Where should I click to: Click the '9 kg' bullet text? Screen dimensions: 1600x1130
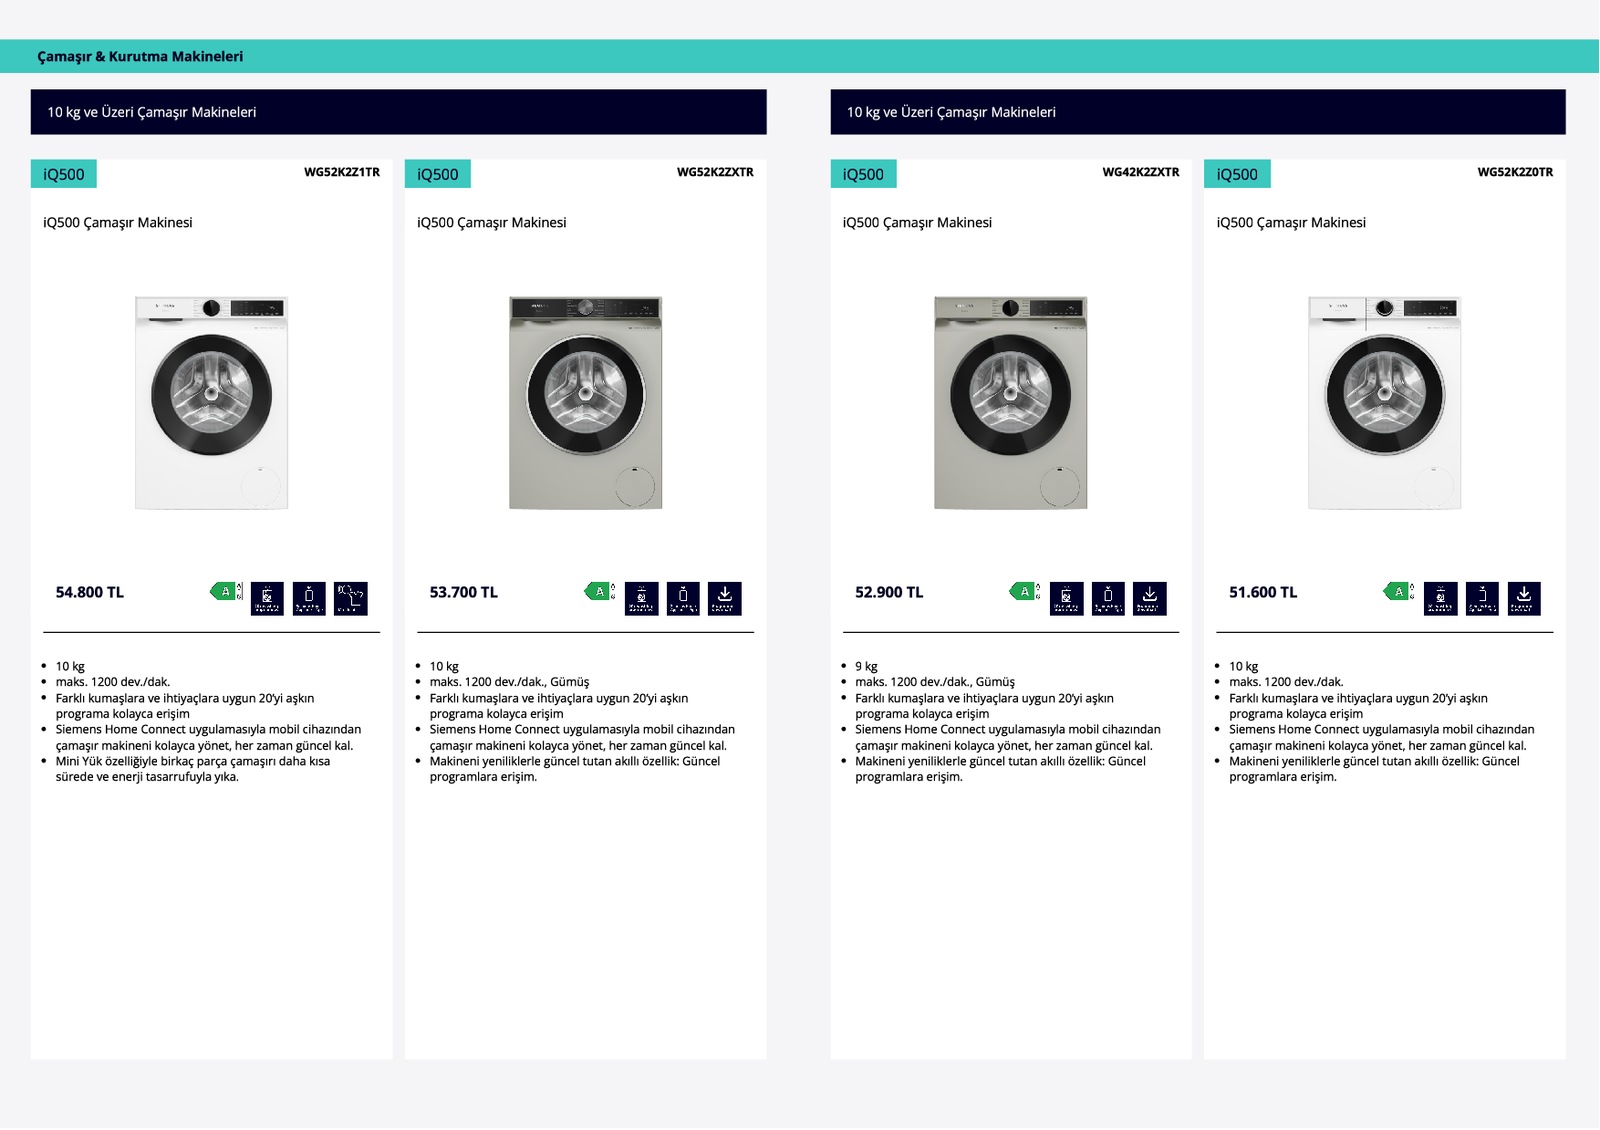(866, 666)
